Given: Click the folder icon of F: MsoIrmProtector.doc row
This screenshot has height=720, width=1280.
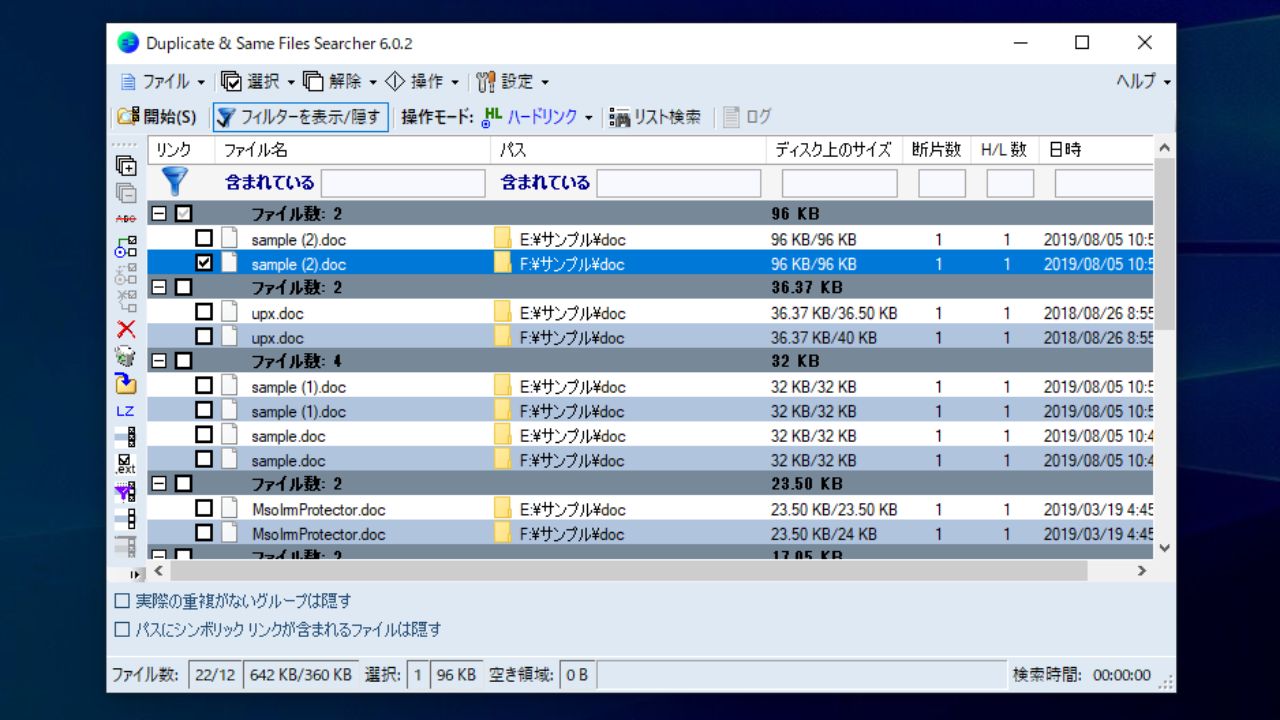Looking at the screenshot, I should [503, 534].
